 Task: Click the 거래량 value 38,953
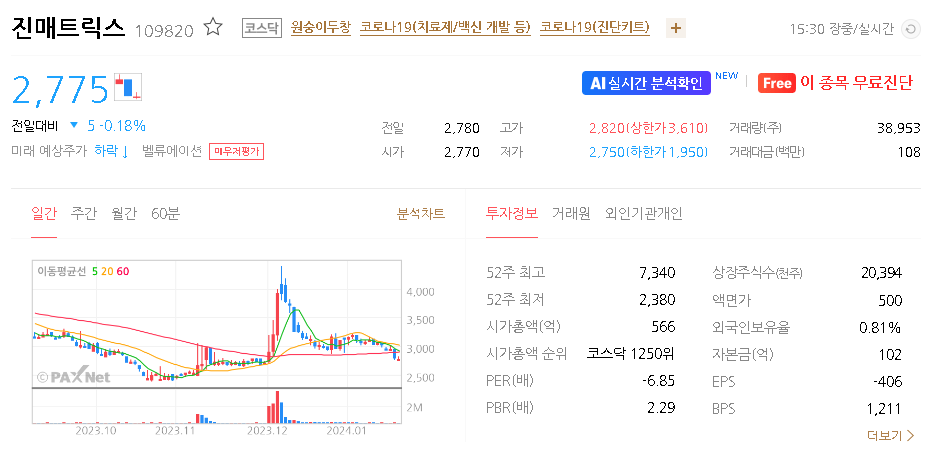899,128
